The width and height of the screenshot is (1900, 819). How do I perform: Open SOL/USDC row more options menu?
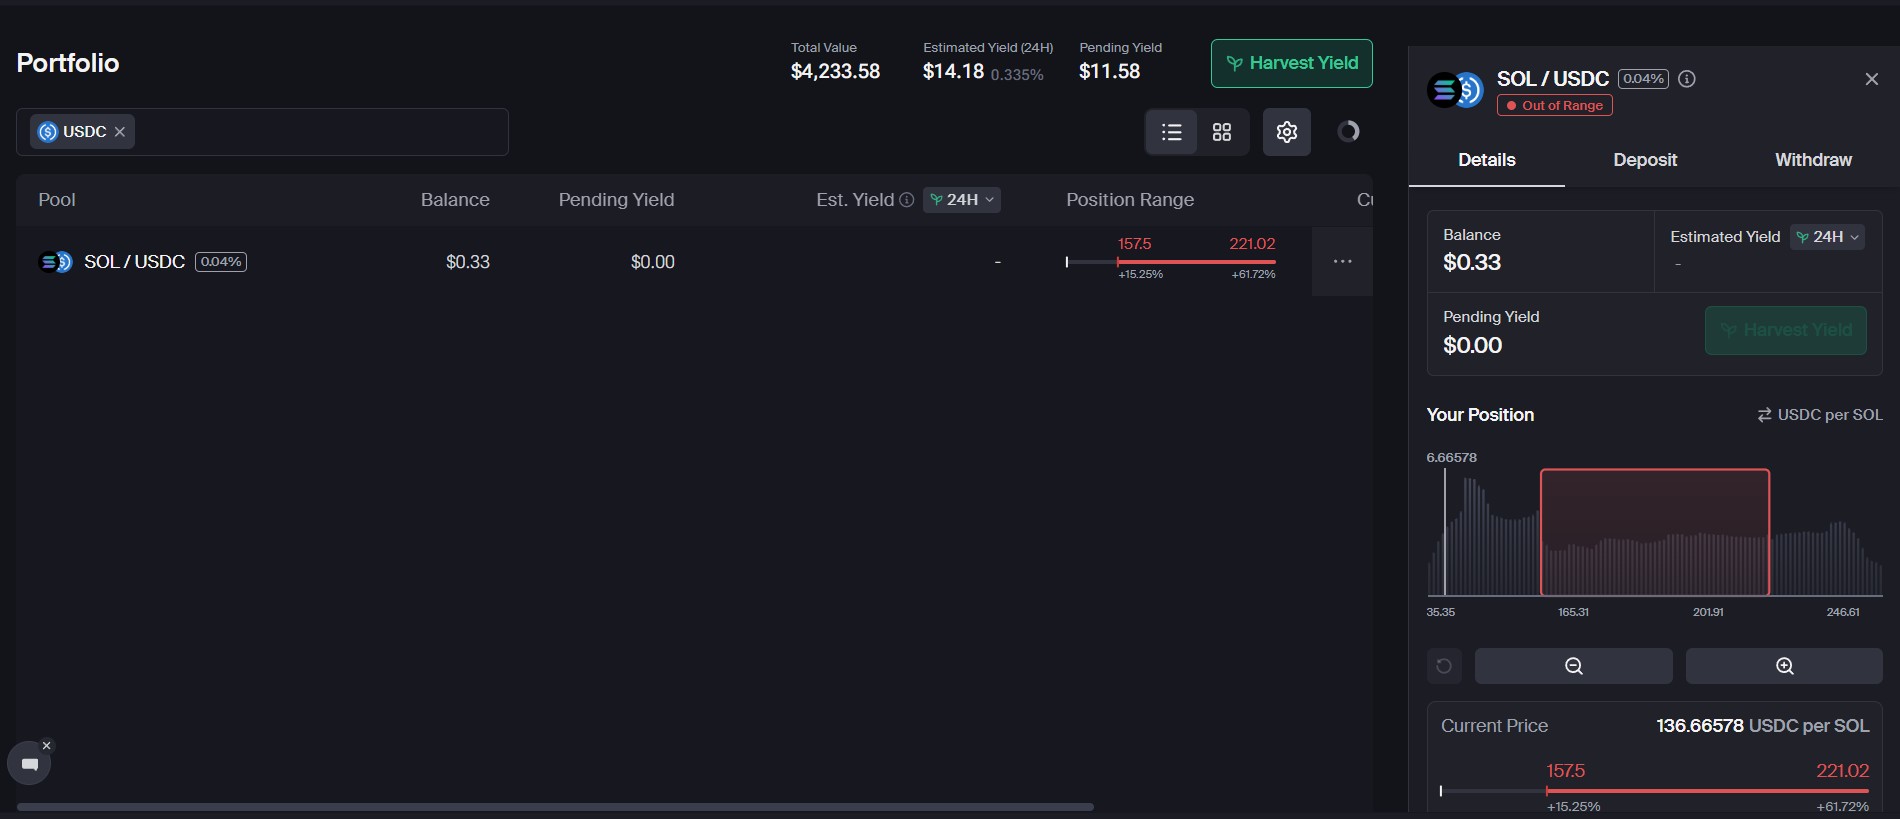tap(1342, 262)
